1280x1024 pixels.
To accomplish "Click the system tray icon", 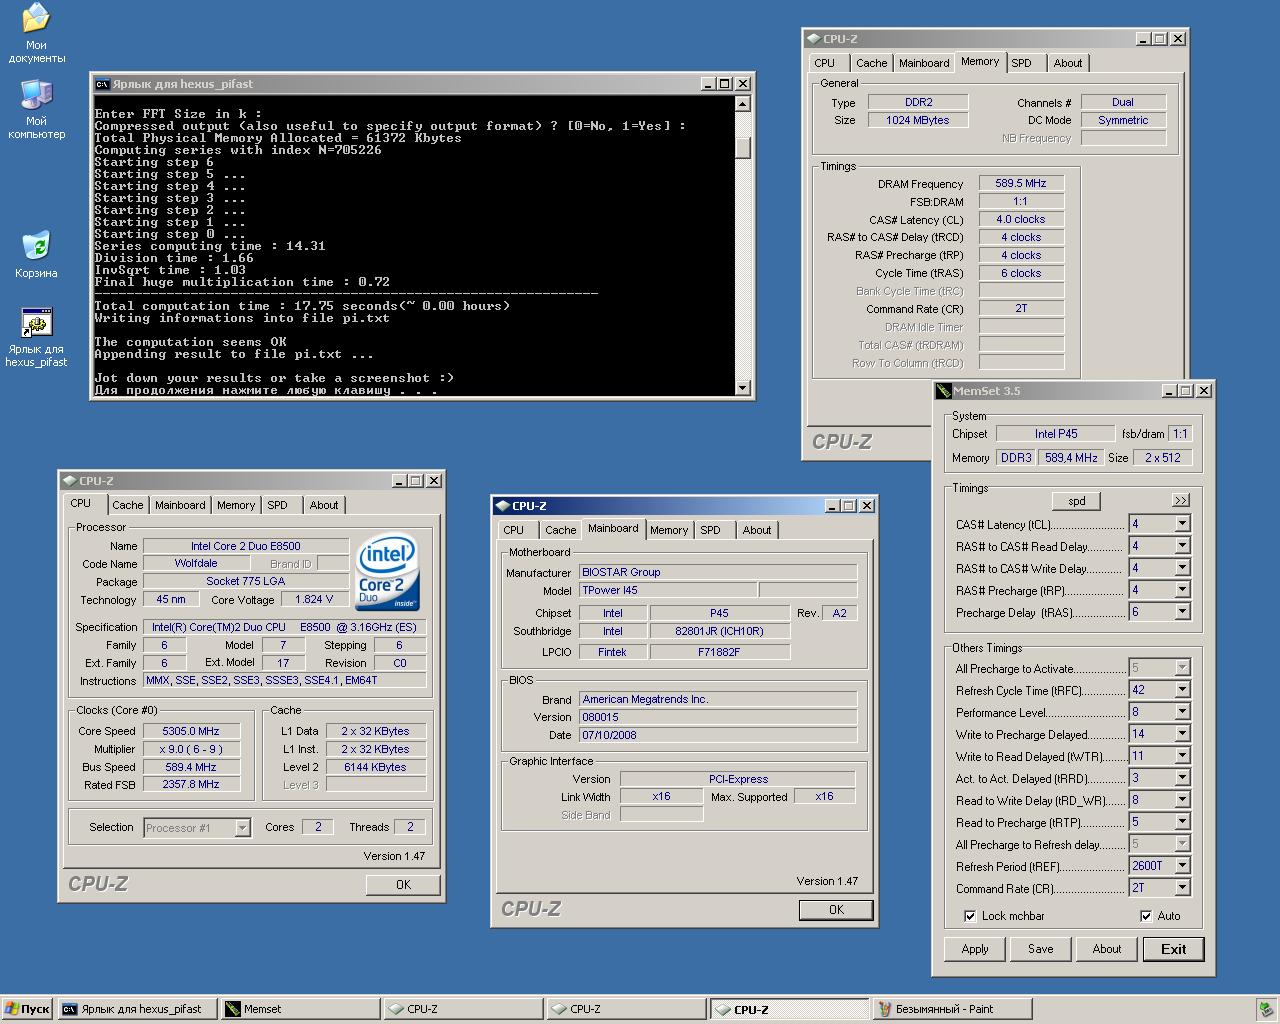I will [x=1267, y=1009].
